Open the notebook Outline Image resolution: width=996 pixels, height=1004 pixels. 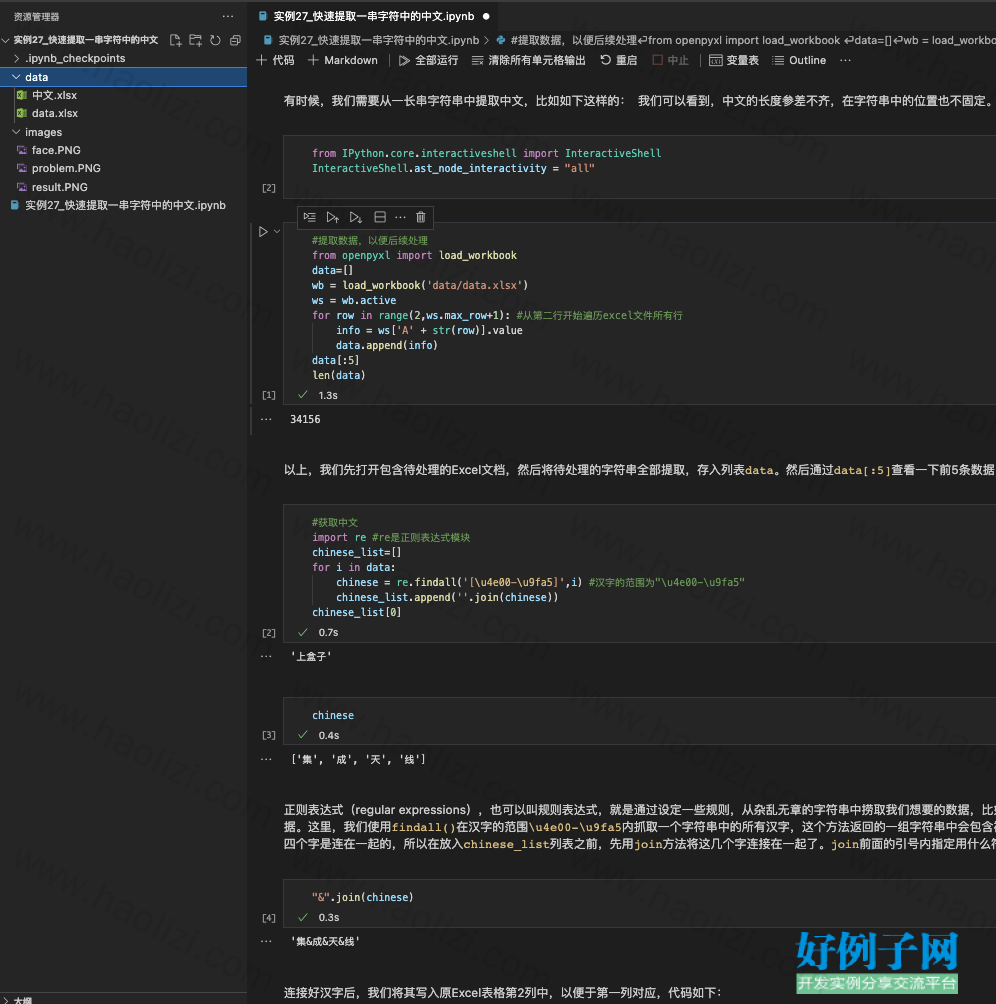pyautogui.click(x=799, y=60)
